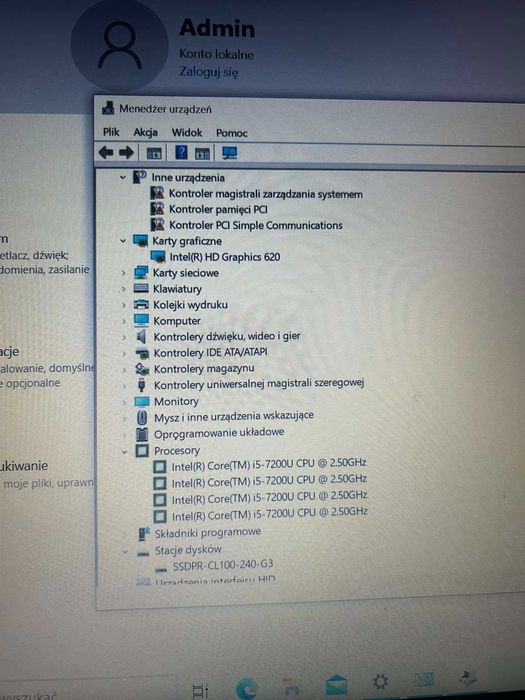Screen dimensions: 525x700
Task: Click the USB icon for uniwersalnej magistrali szeregowej
Action: coord(142,384)
